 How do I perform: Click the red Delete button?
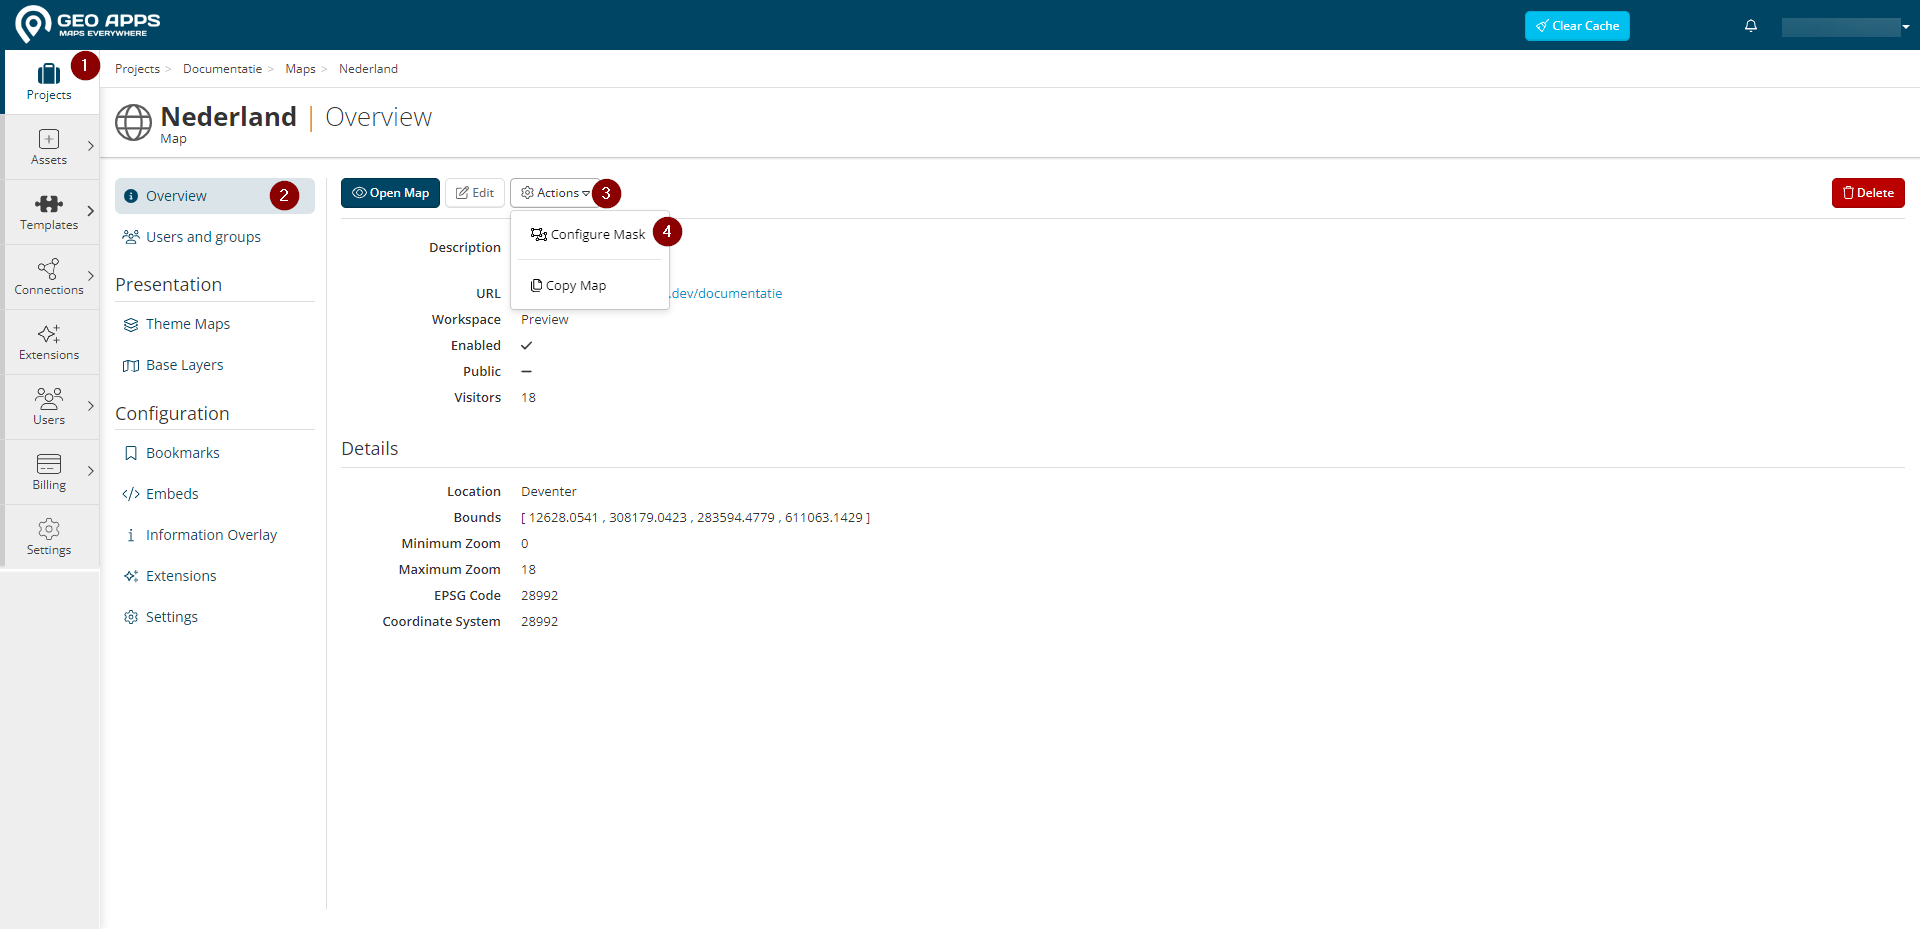pos(1868,193)
